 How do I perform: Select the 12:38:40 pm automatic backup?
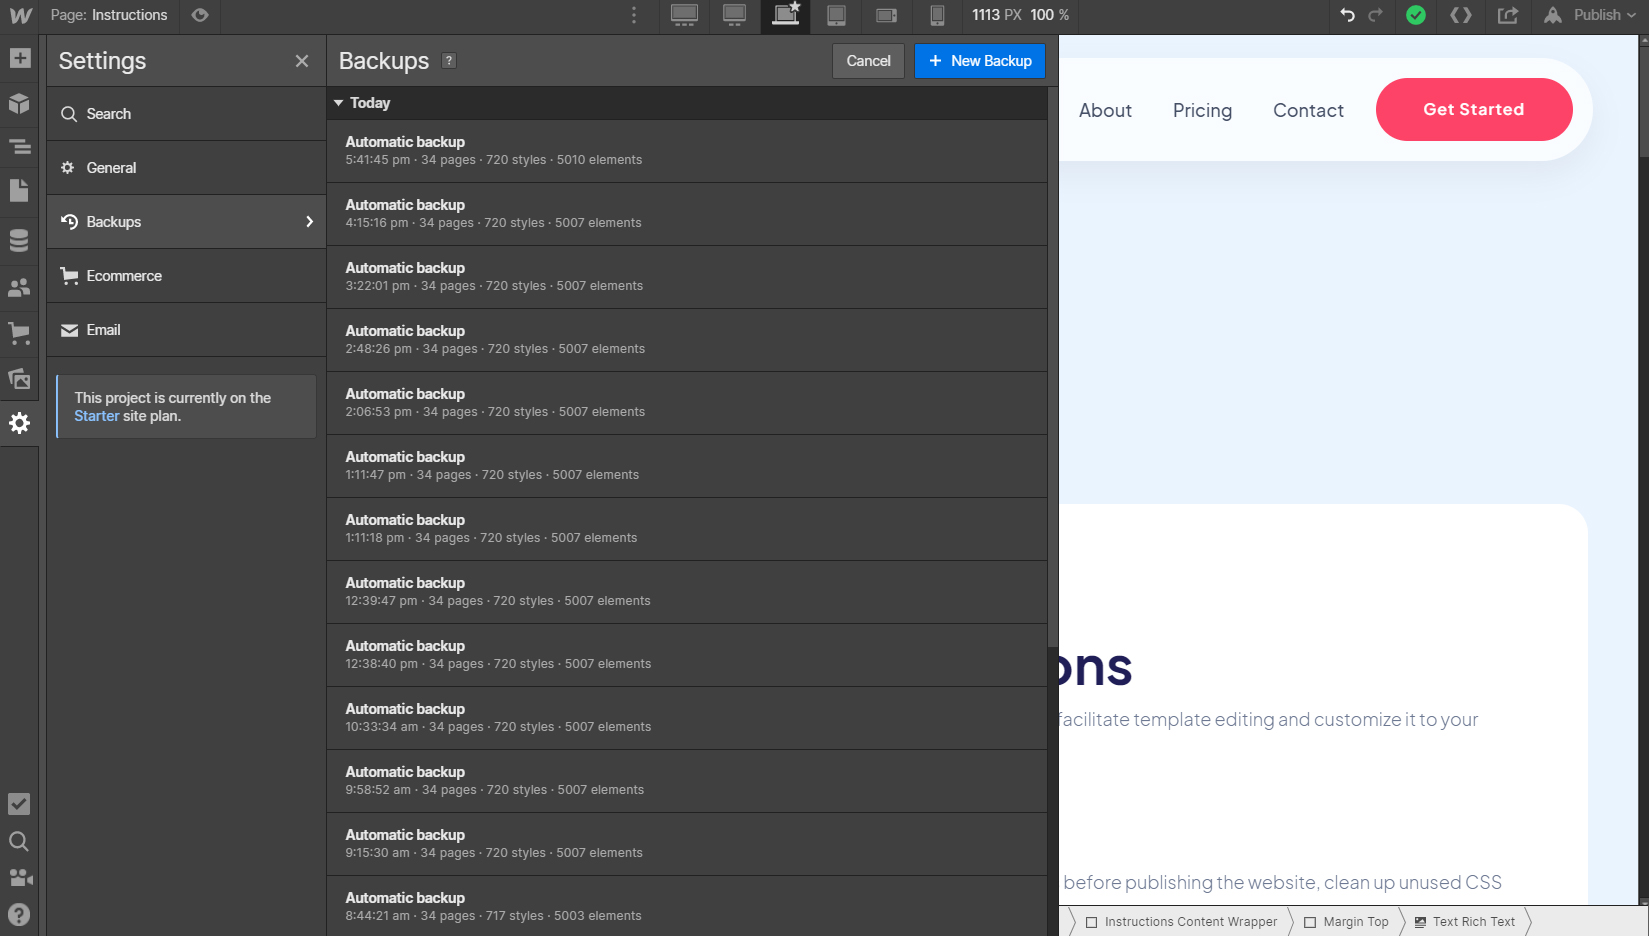[x=687, y=655]
